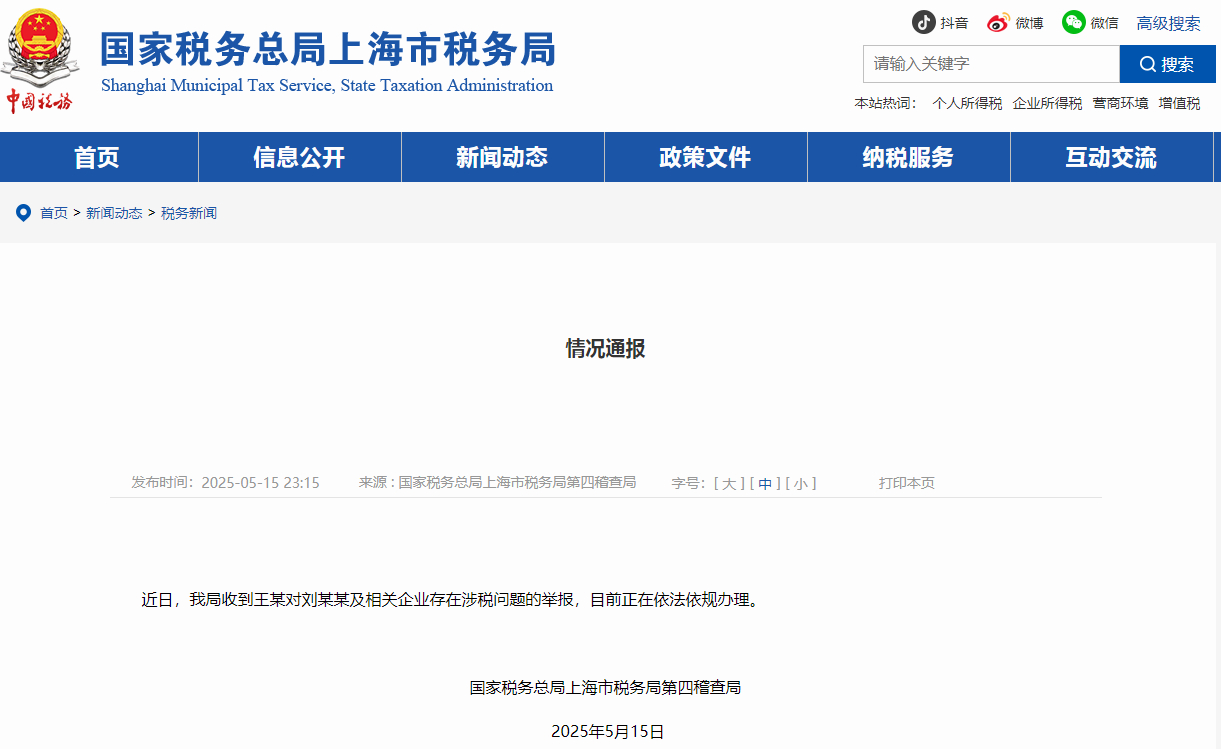Open 高级搜索 advanced search
The width and height of the screenshot is (1221, 749).
(1168, 23)
